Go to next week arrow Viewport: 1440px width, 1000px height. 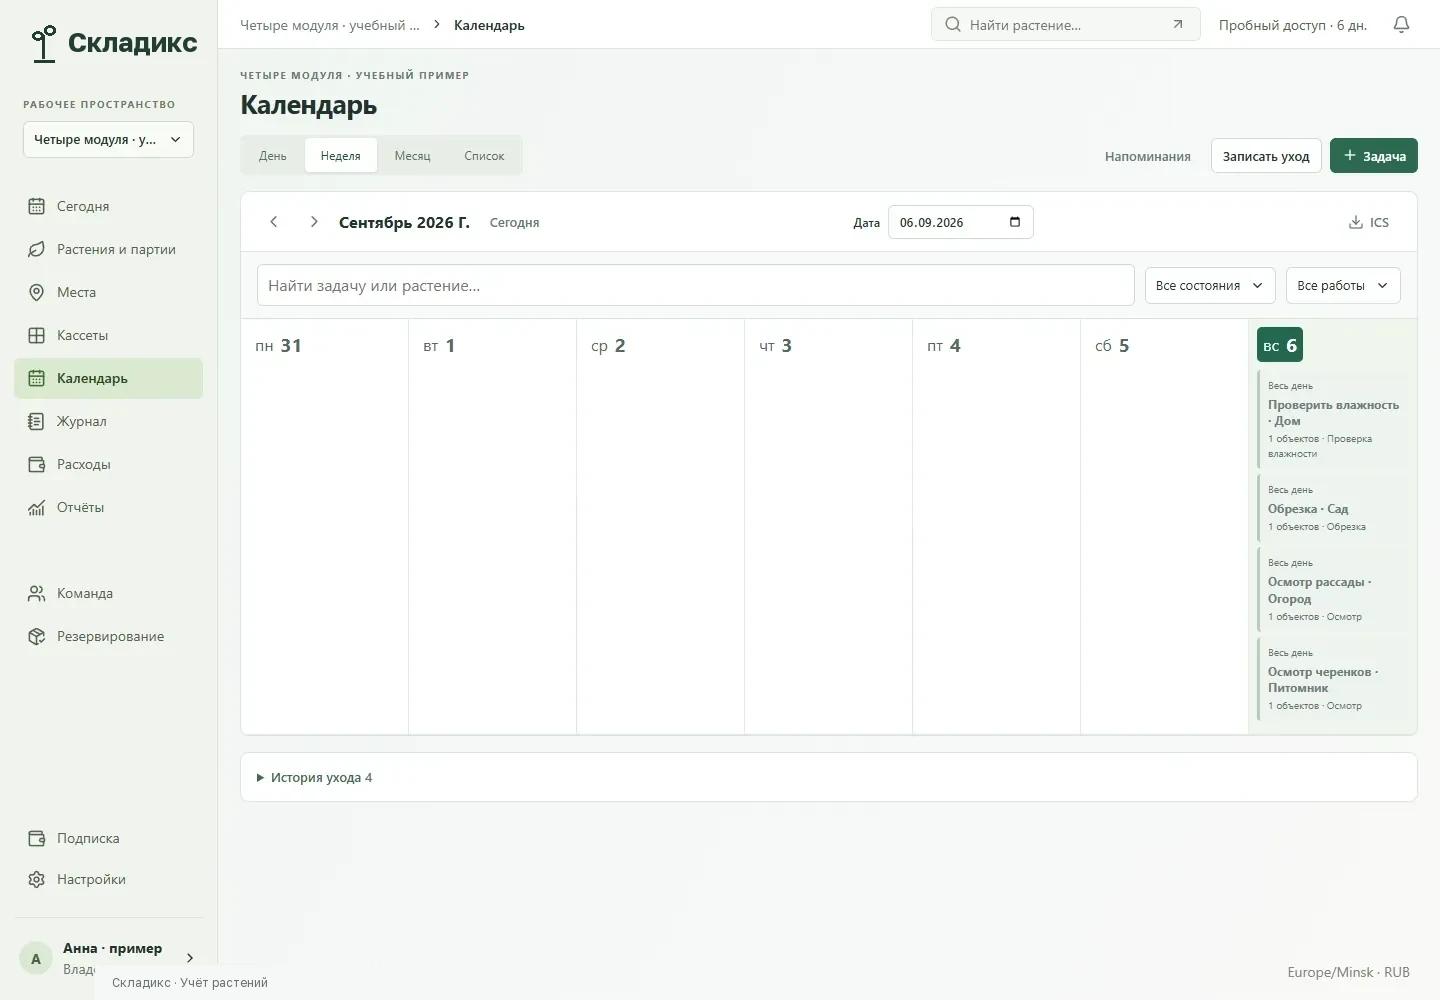click(x=314, y=222)
